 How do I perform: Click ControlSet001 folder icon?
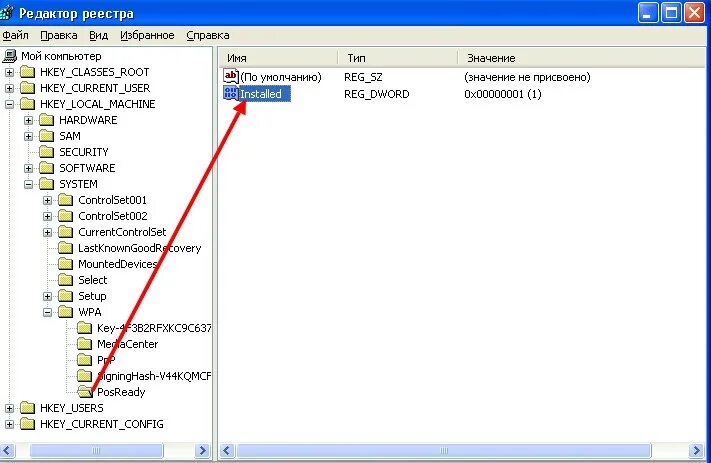[66, 200]
